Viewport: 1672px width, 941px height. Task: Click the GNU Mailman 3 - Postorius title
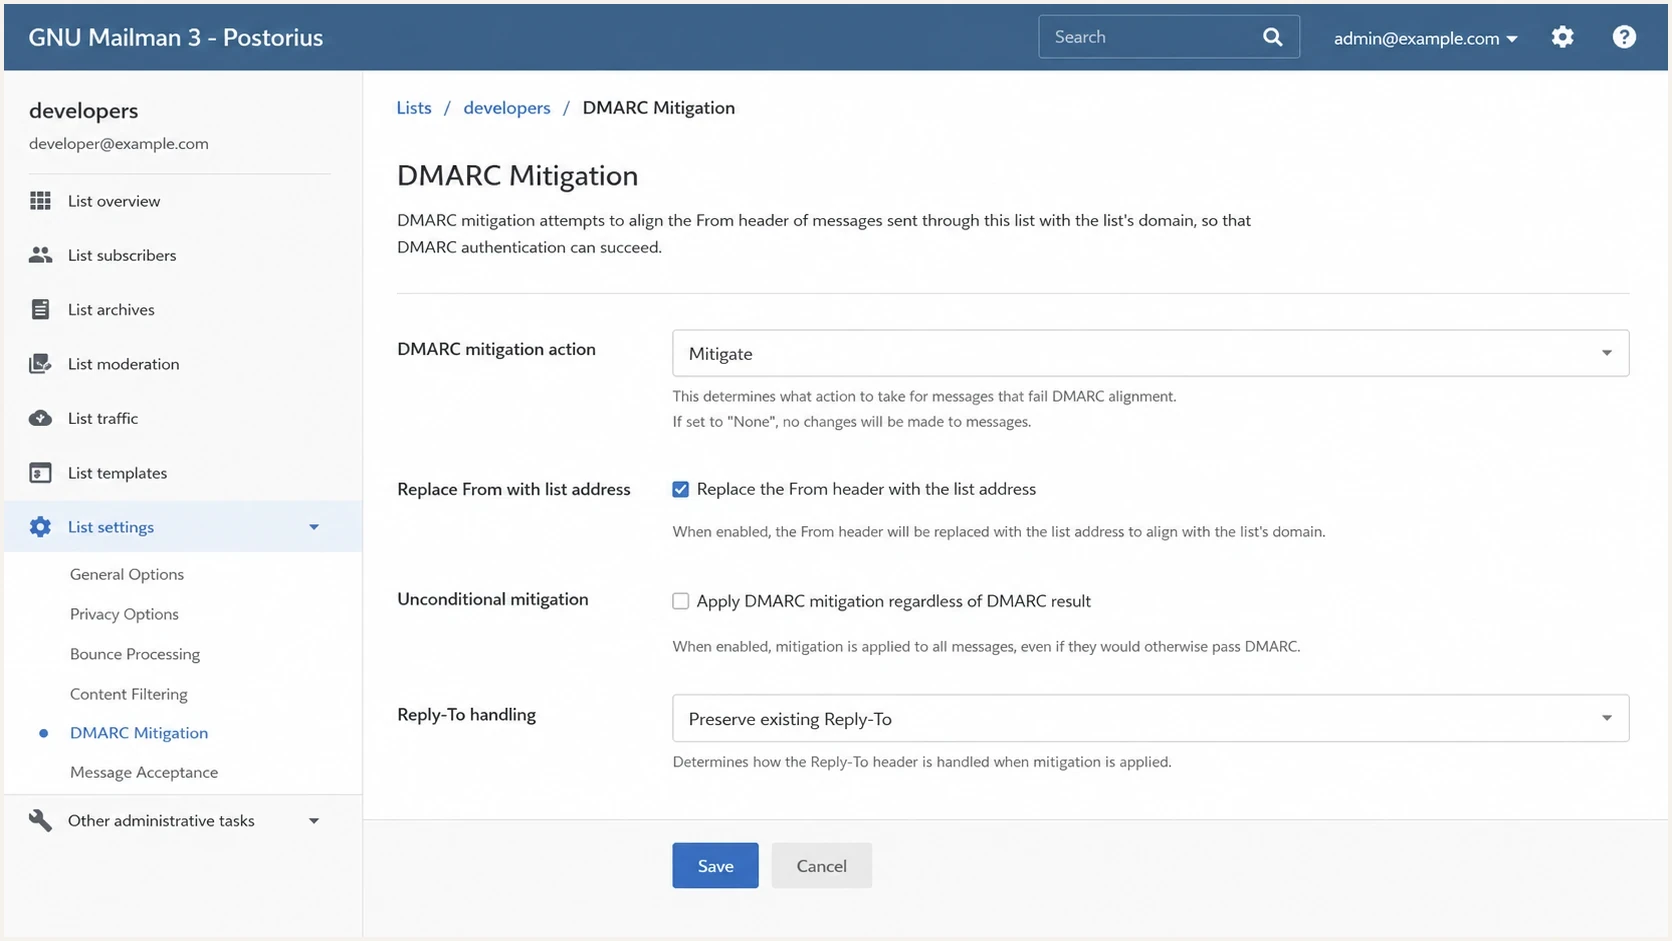(176, 37)
